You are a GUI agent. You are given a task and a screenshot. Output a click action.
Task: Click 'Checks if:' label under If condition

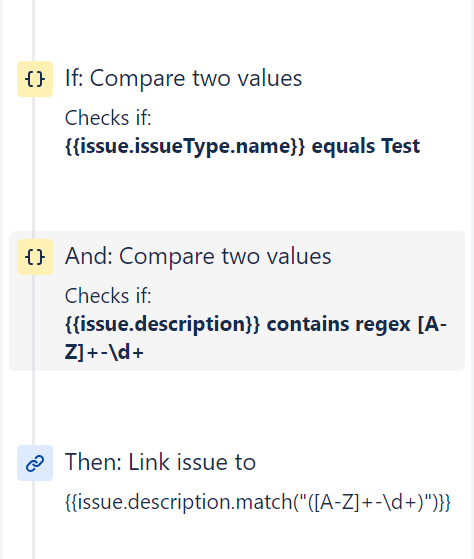pos(108,118)
